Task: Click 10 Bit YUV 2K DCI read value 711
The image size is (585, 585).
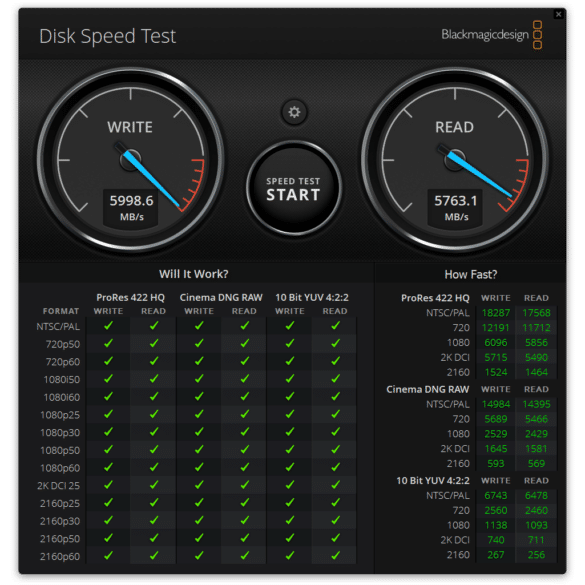Action: (x=536, y=540)
